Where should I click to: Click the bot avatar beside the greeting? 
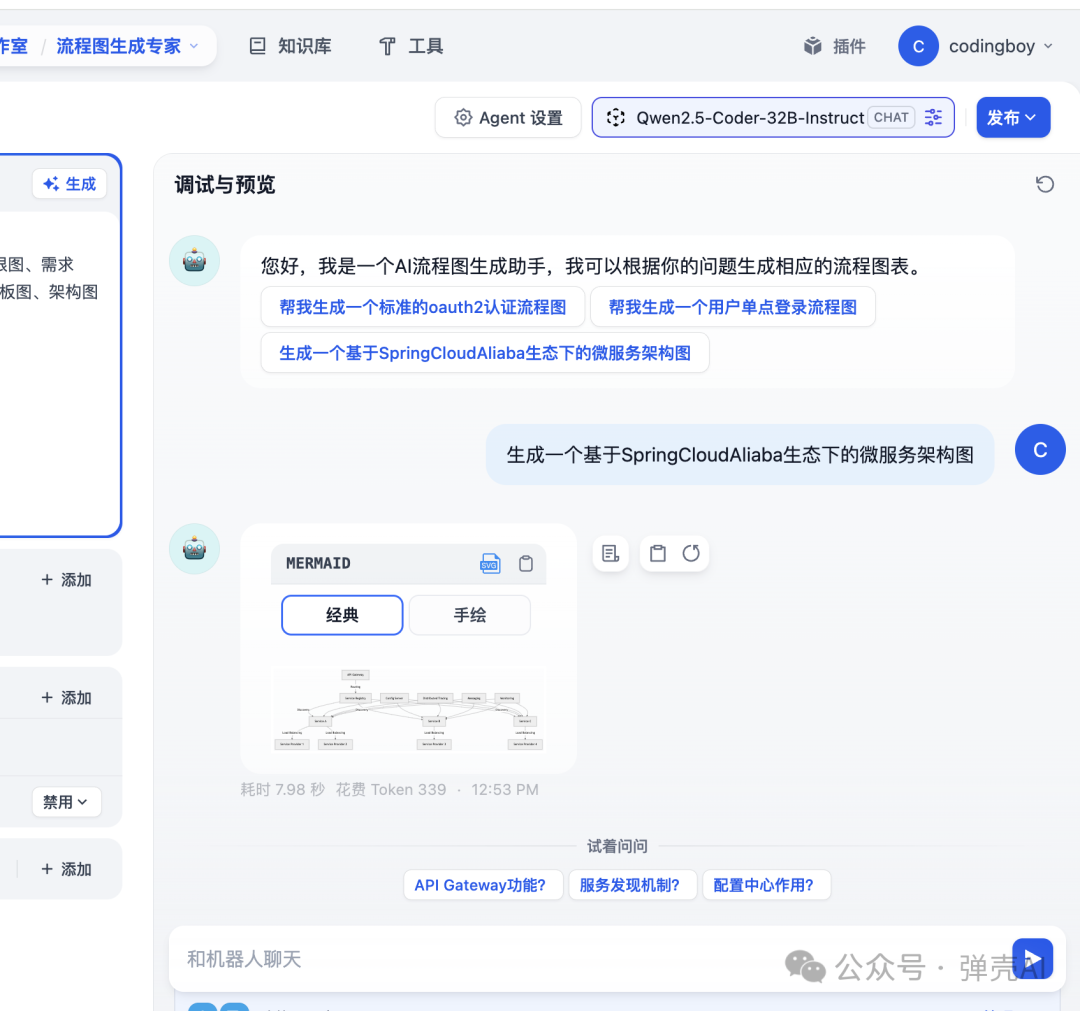click(194, 261)
